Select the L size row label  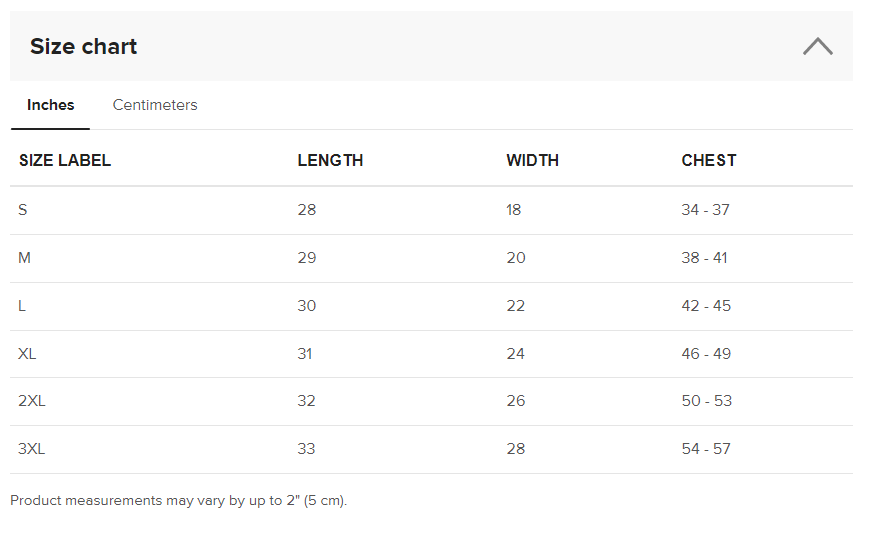(22, 306)
